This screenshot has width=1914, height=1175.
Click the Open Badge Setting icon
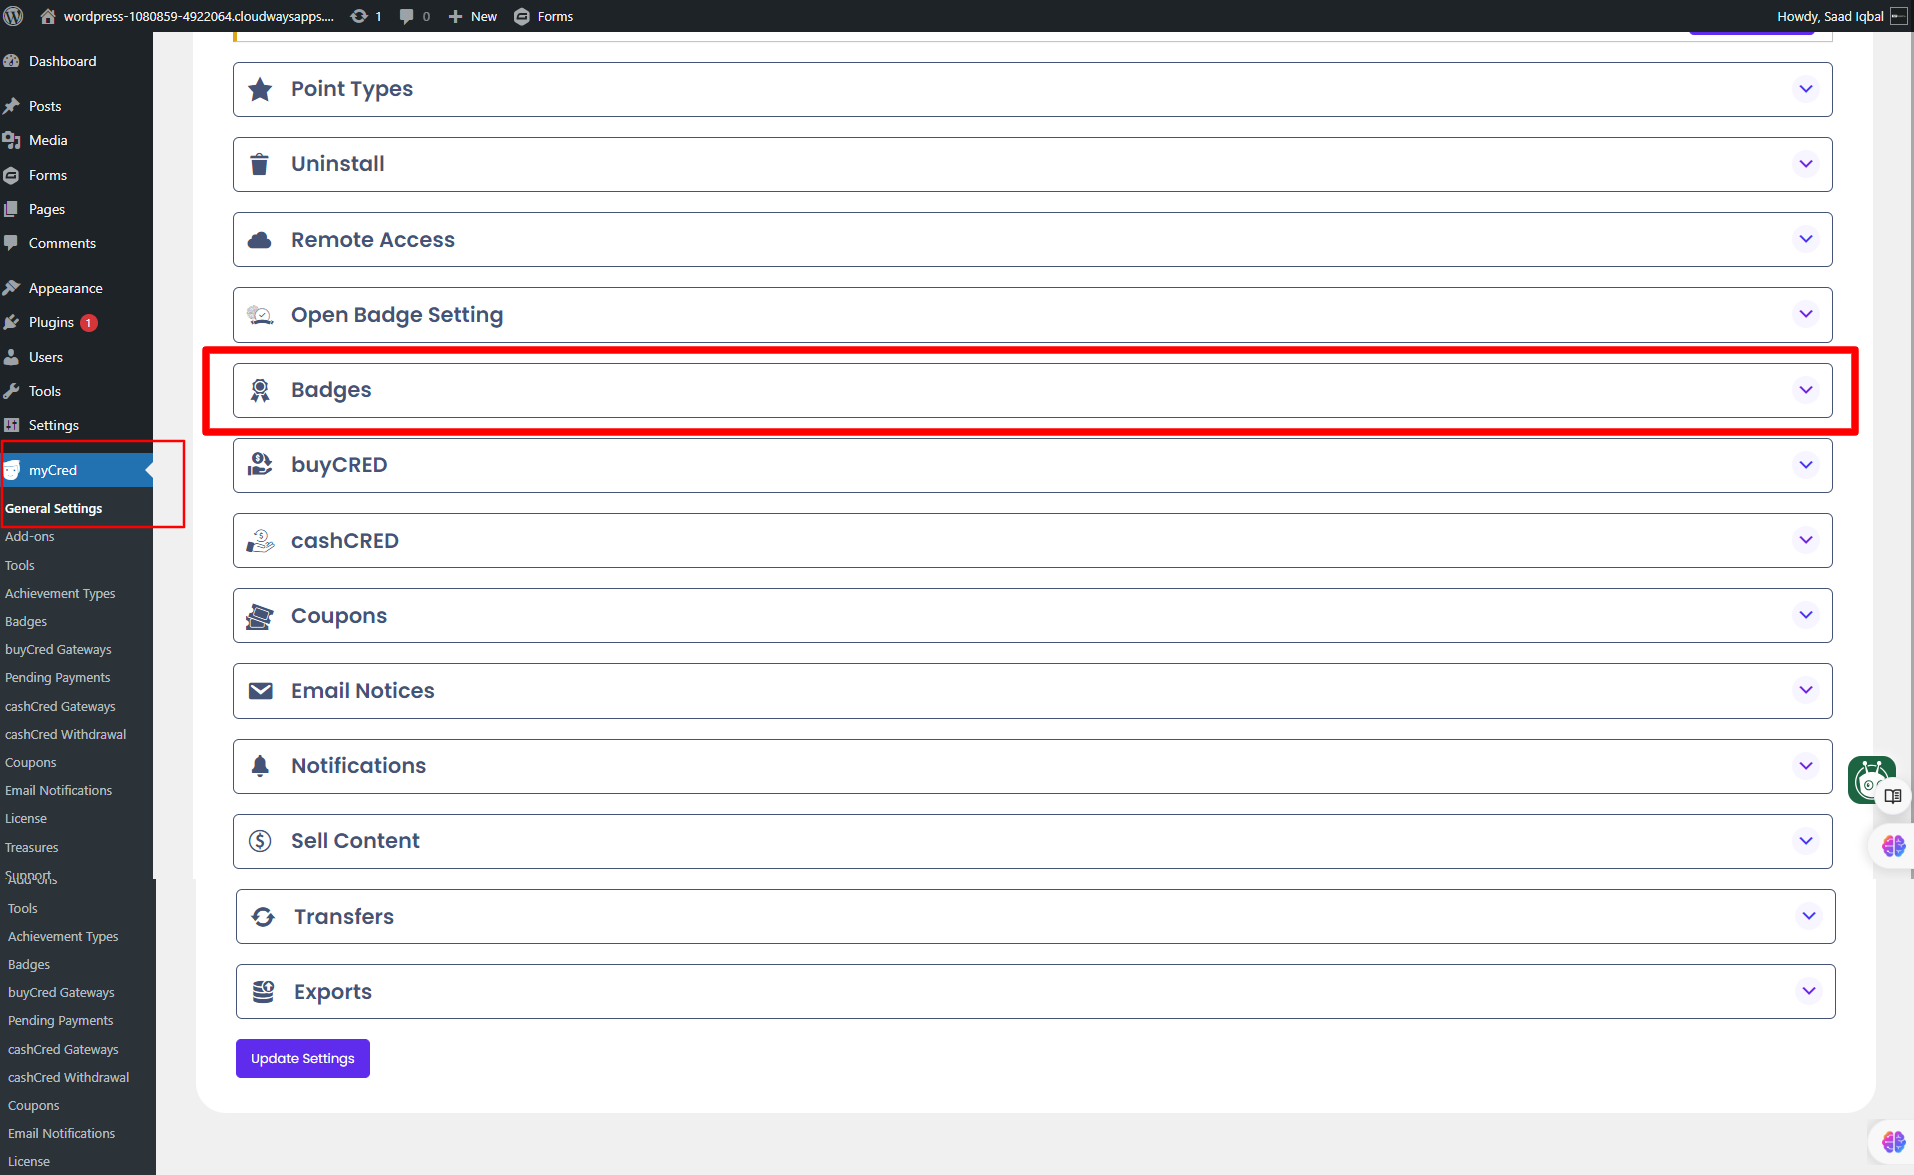click(260, 315)
